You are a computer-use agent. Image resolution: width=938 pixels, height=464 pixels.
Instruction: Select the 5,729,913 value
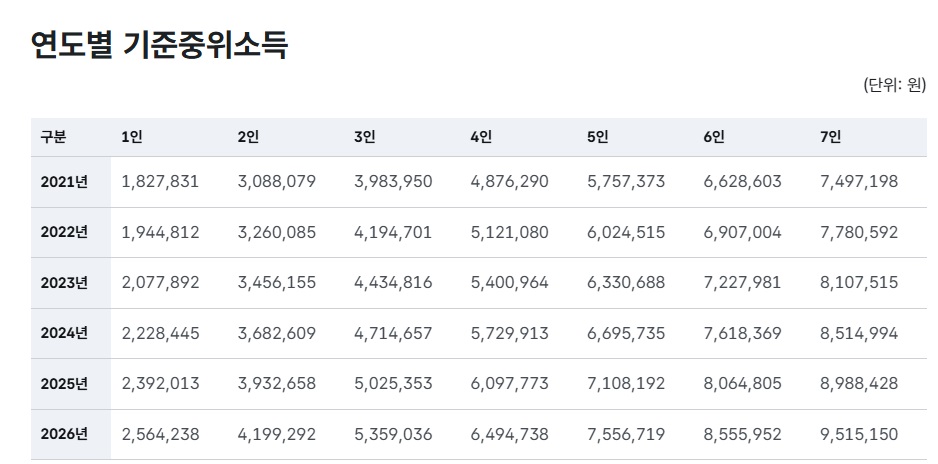tap(509, 333)
